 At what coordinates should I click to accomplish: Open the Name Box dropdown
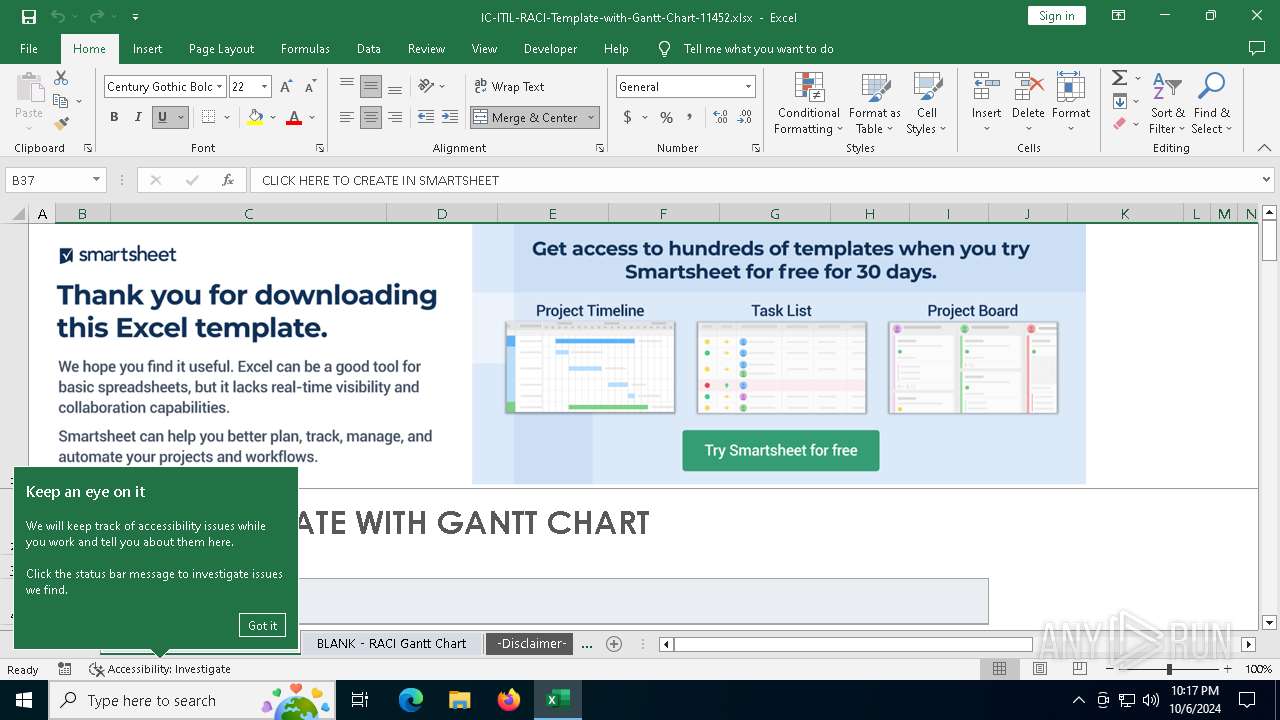96,180
